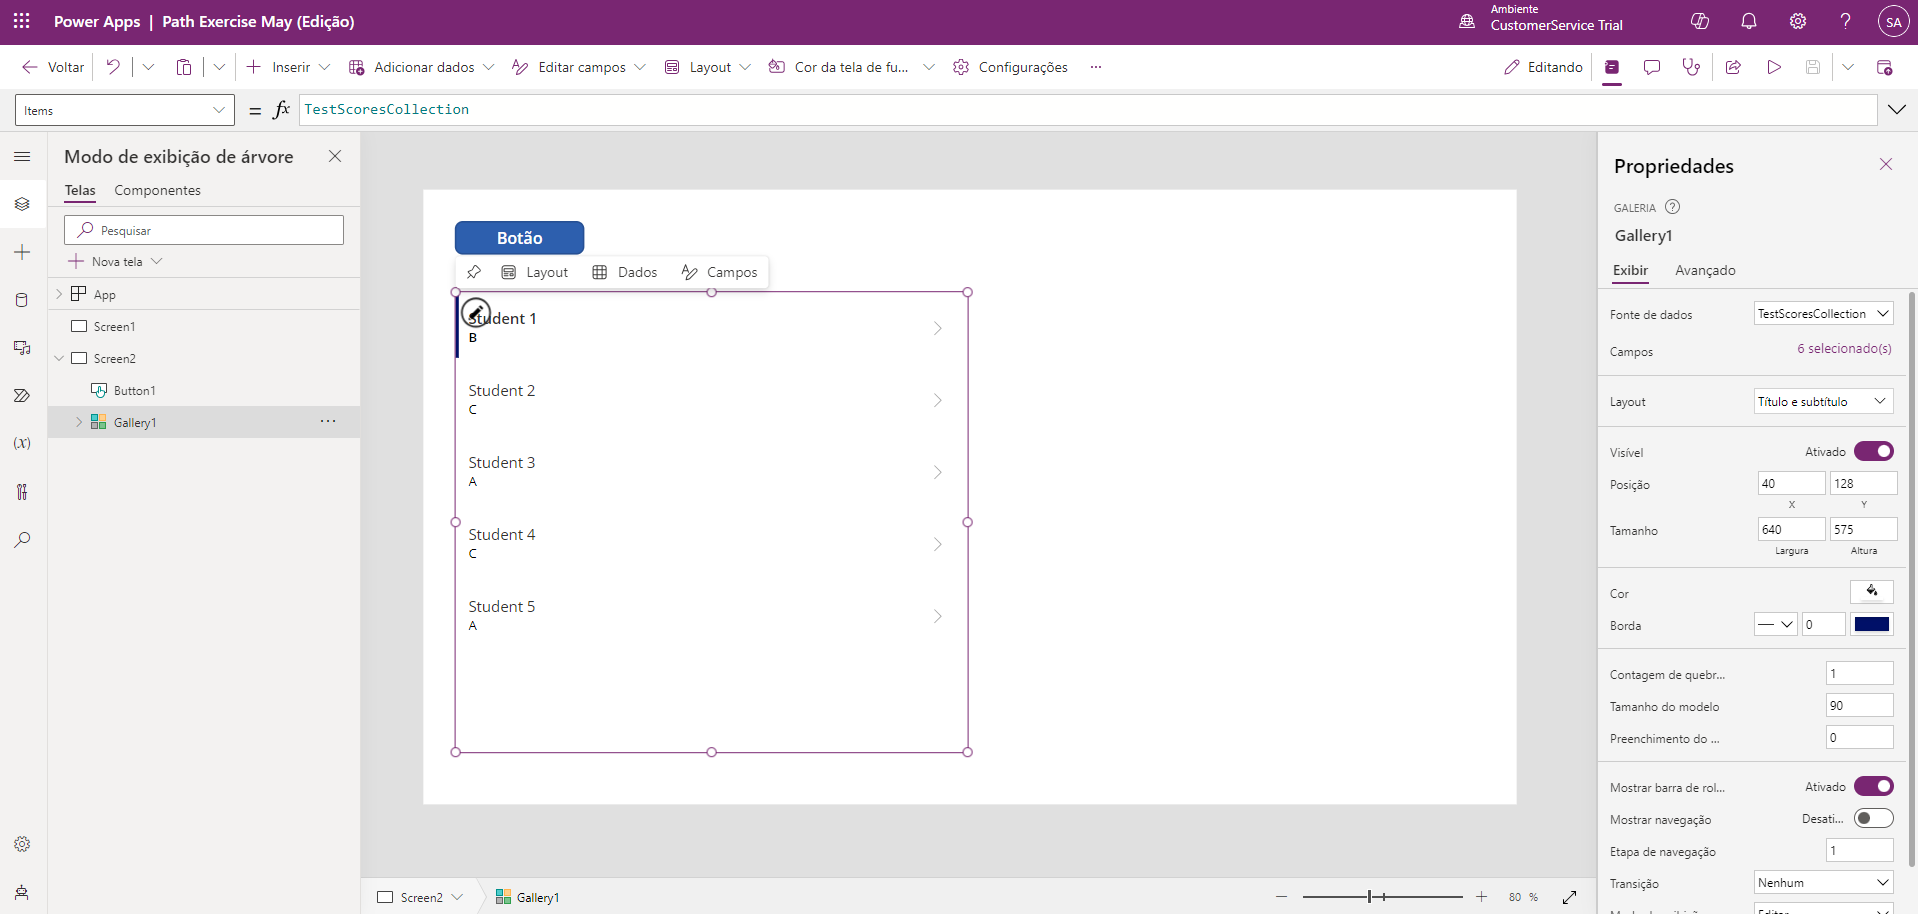The image size is (1918, 914).
Task: Click Editar campos button
Action: 578,67
